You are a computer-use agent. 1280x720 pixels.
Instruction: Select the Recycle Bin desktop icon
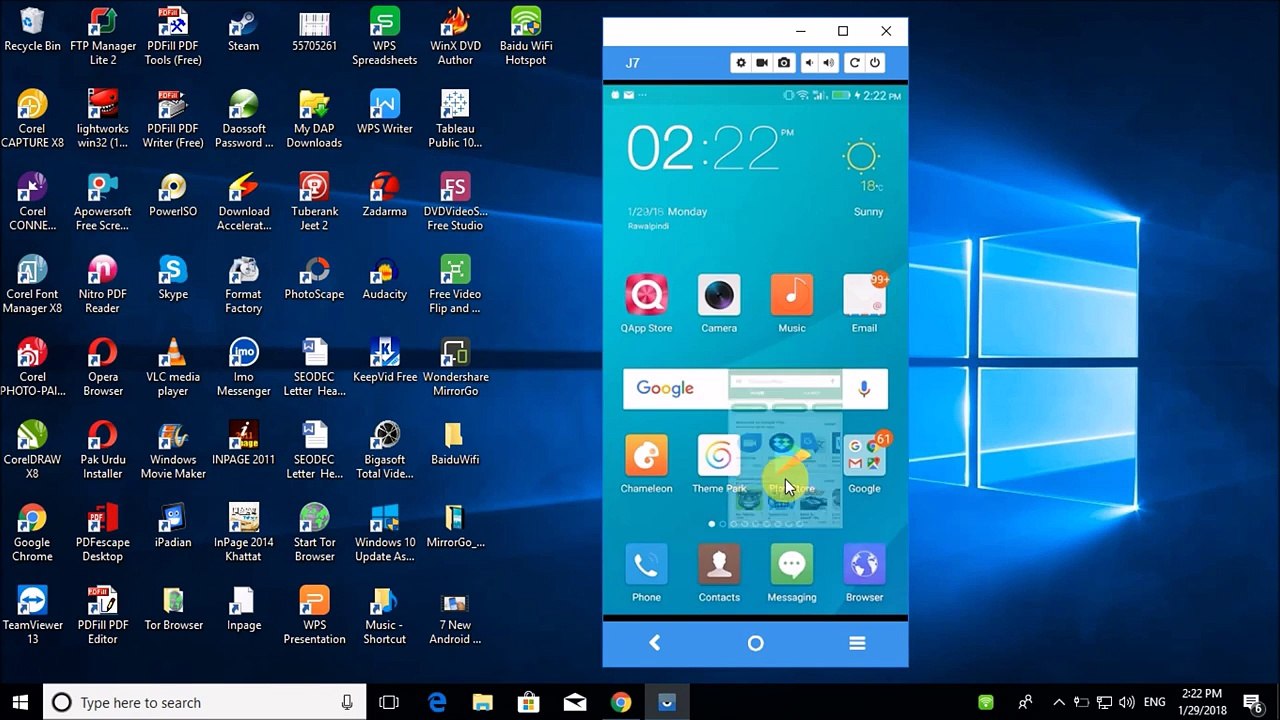point(32,30)
